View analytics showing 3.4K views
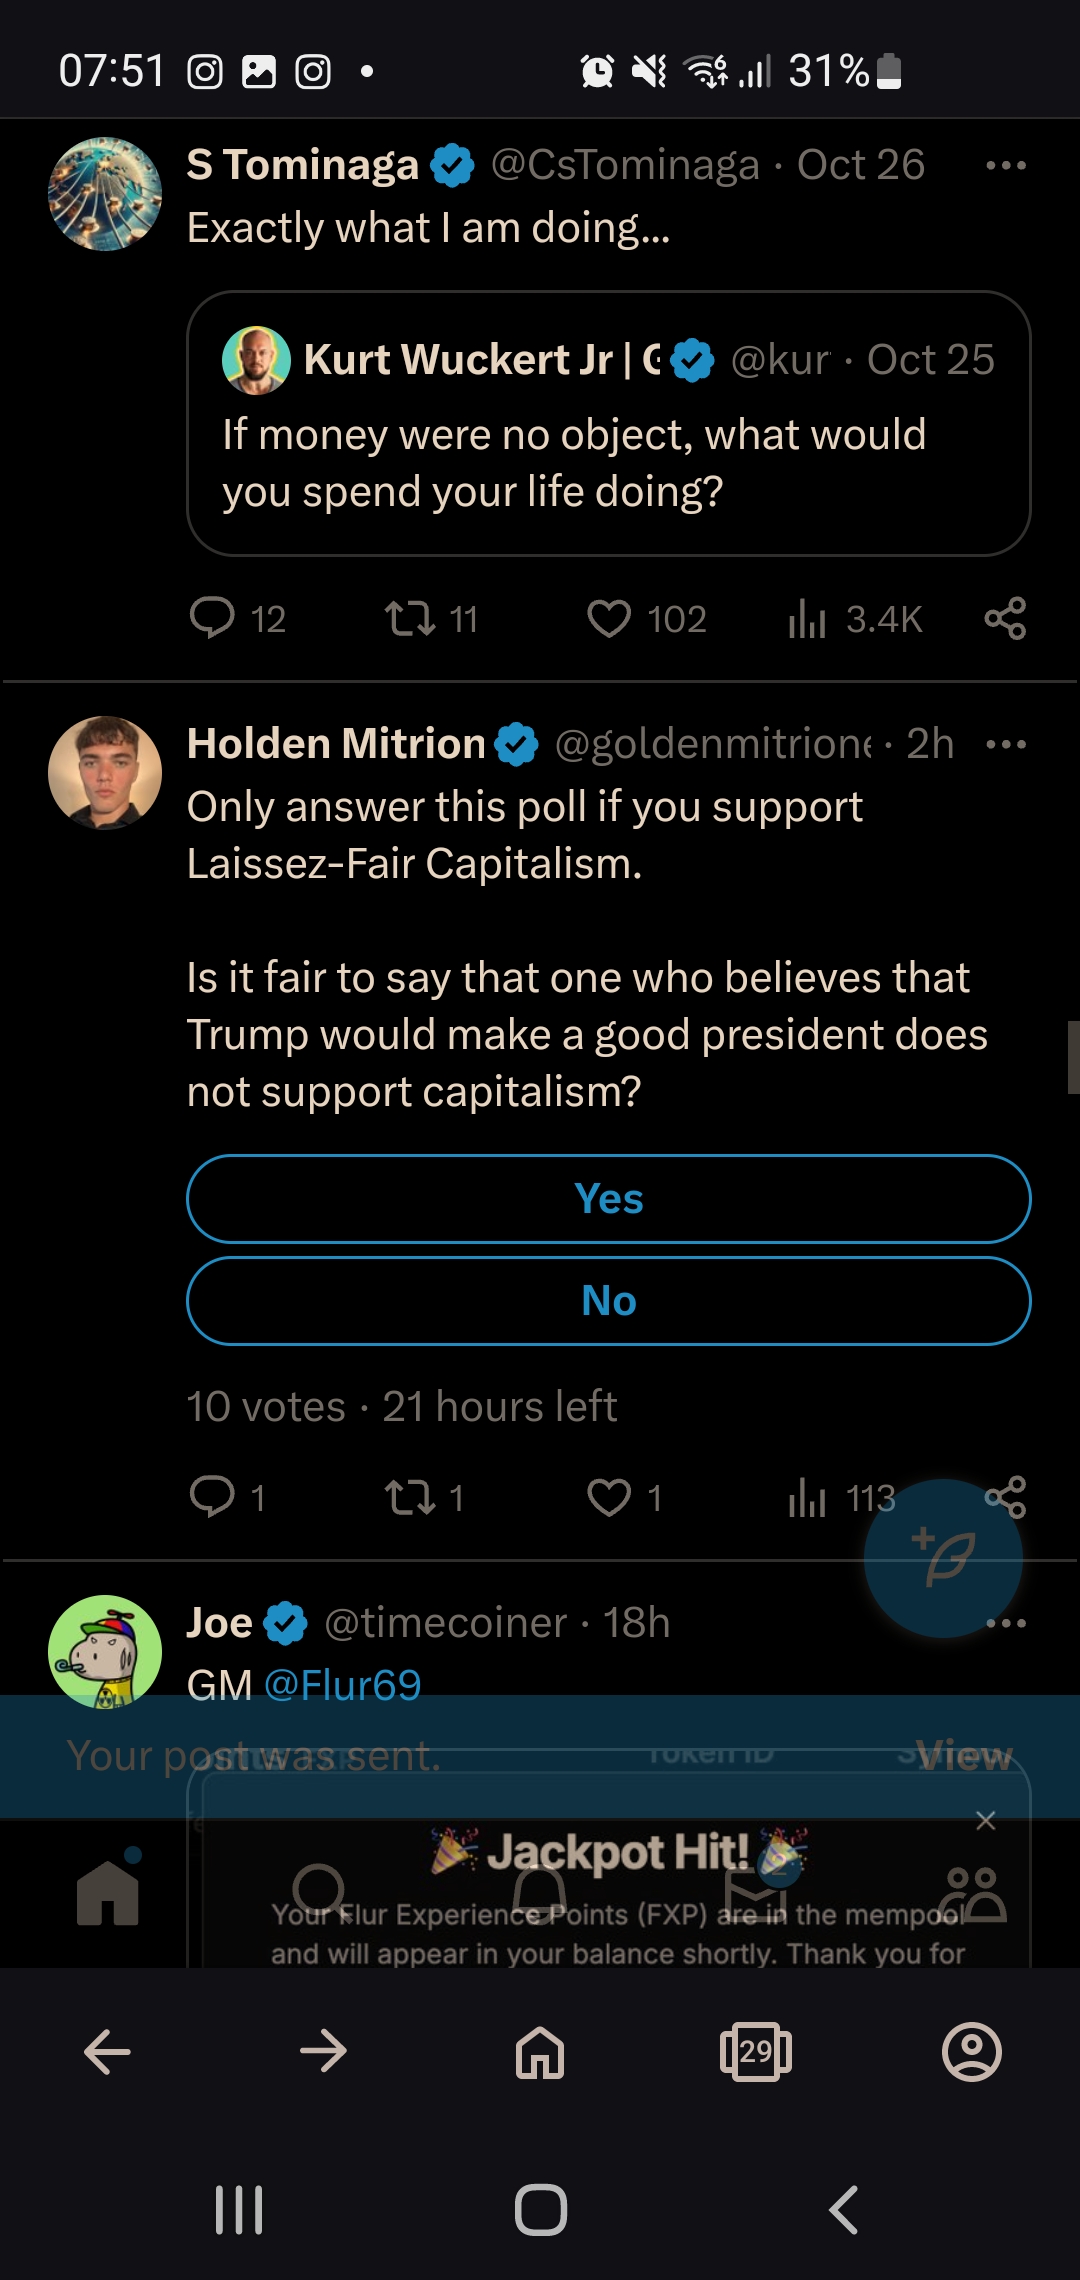Screen dimensions: 1080x2280 [855, 619]
